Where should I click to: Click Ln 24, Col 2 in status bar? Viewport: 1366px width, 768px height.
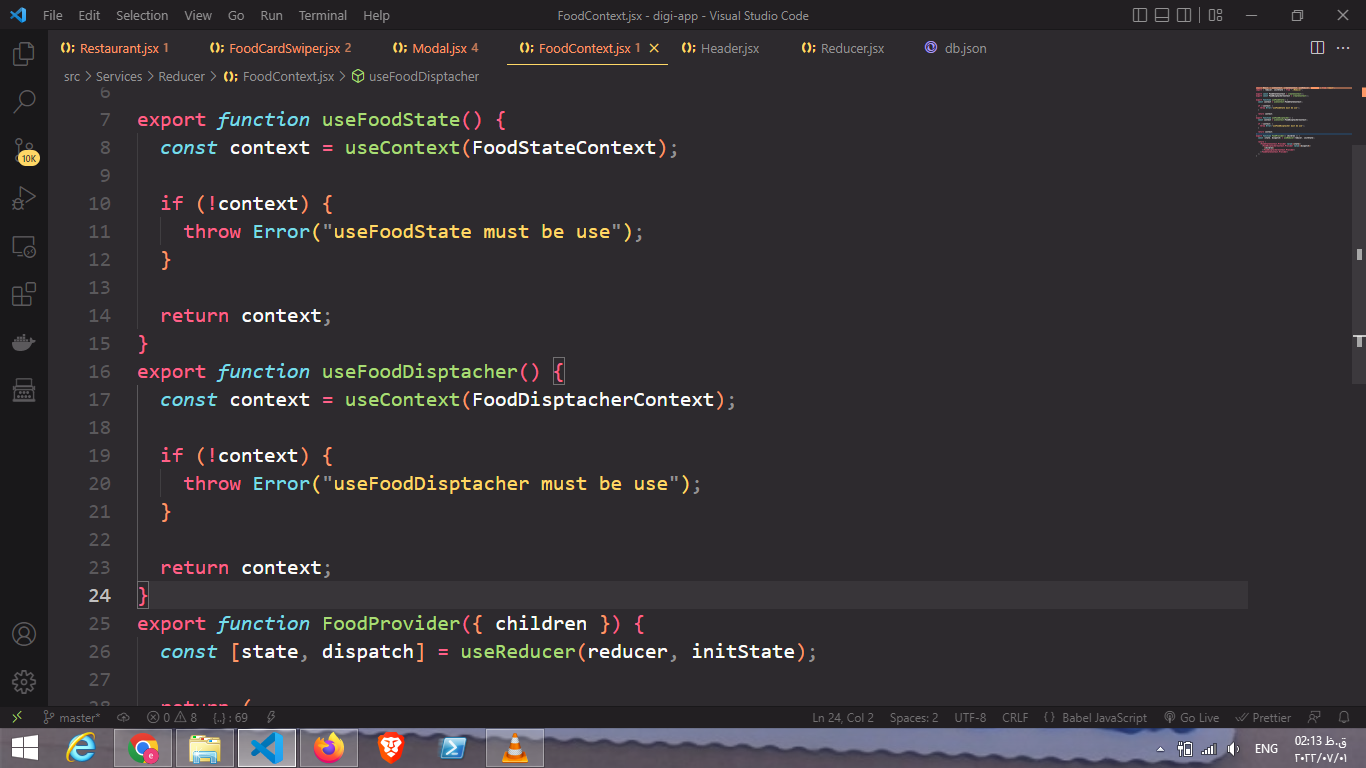[843, 717]
